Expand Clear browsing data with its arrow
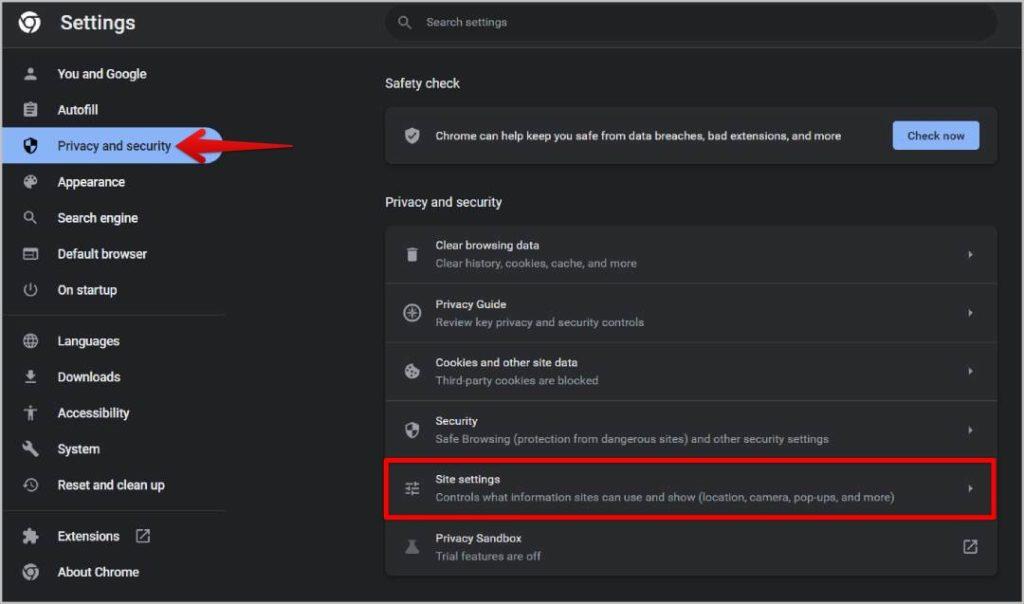Image resolution: width=1024 pixels, height=604 pixels. coord(970,254)
